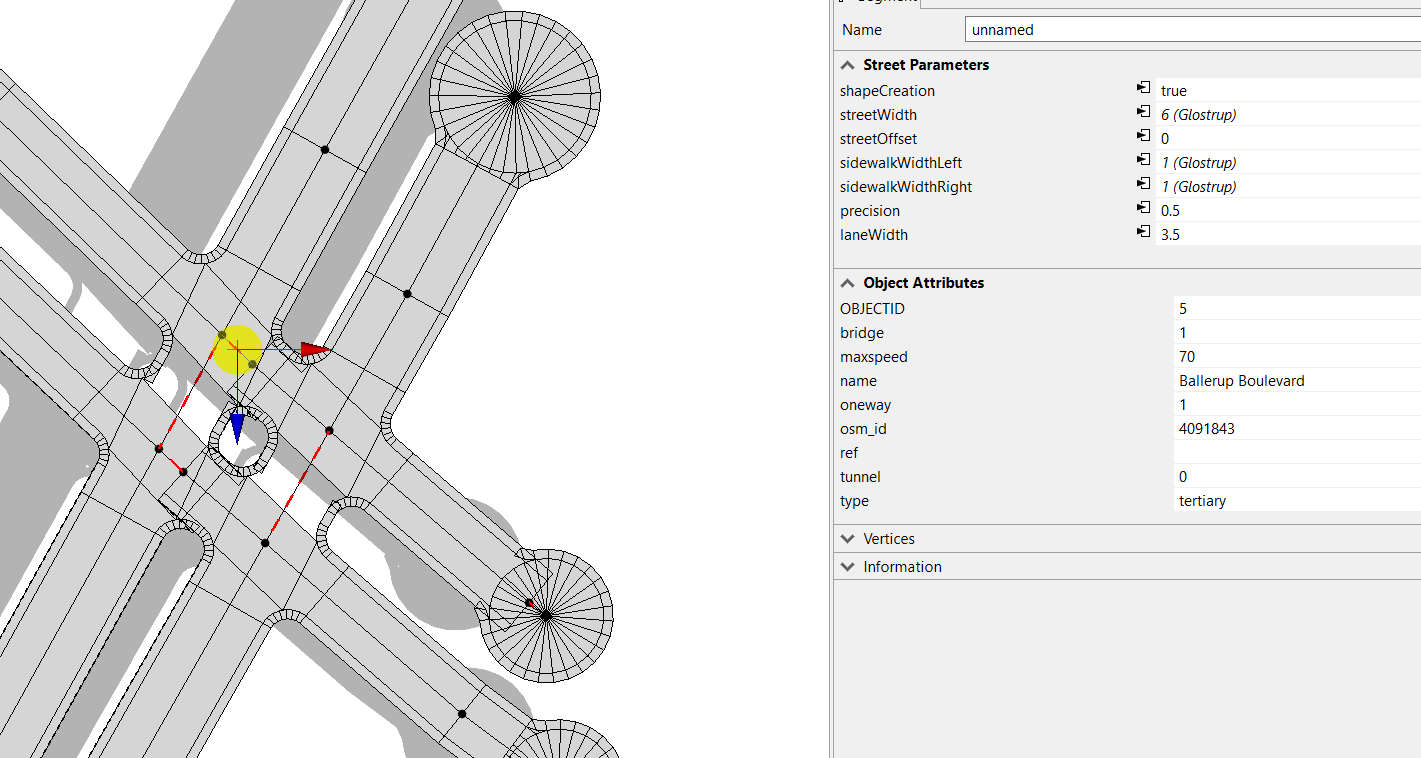Viewport: 1421px width, 758px height.
Task: Click the maxspeed attribute label
Action: click(874, 357)
